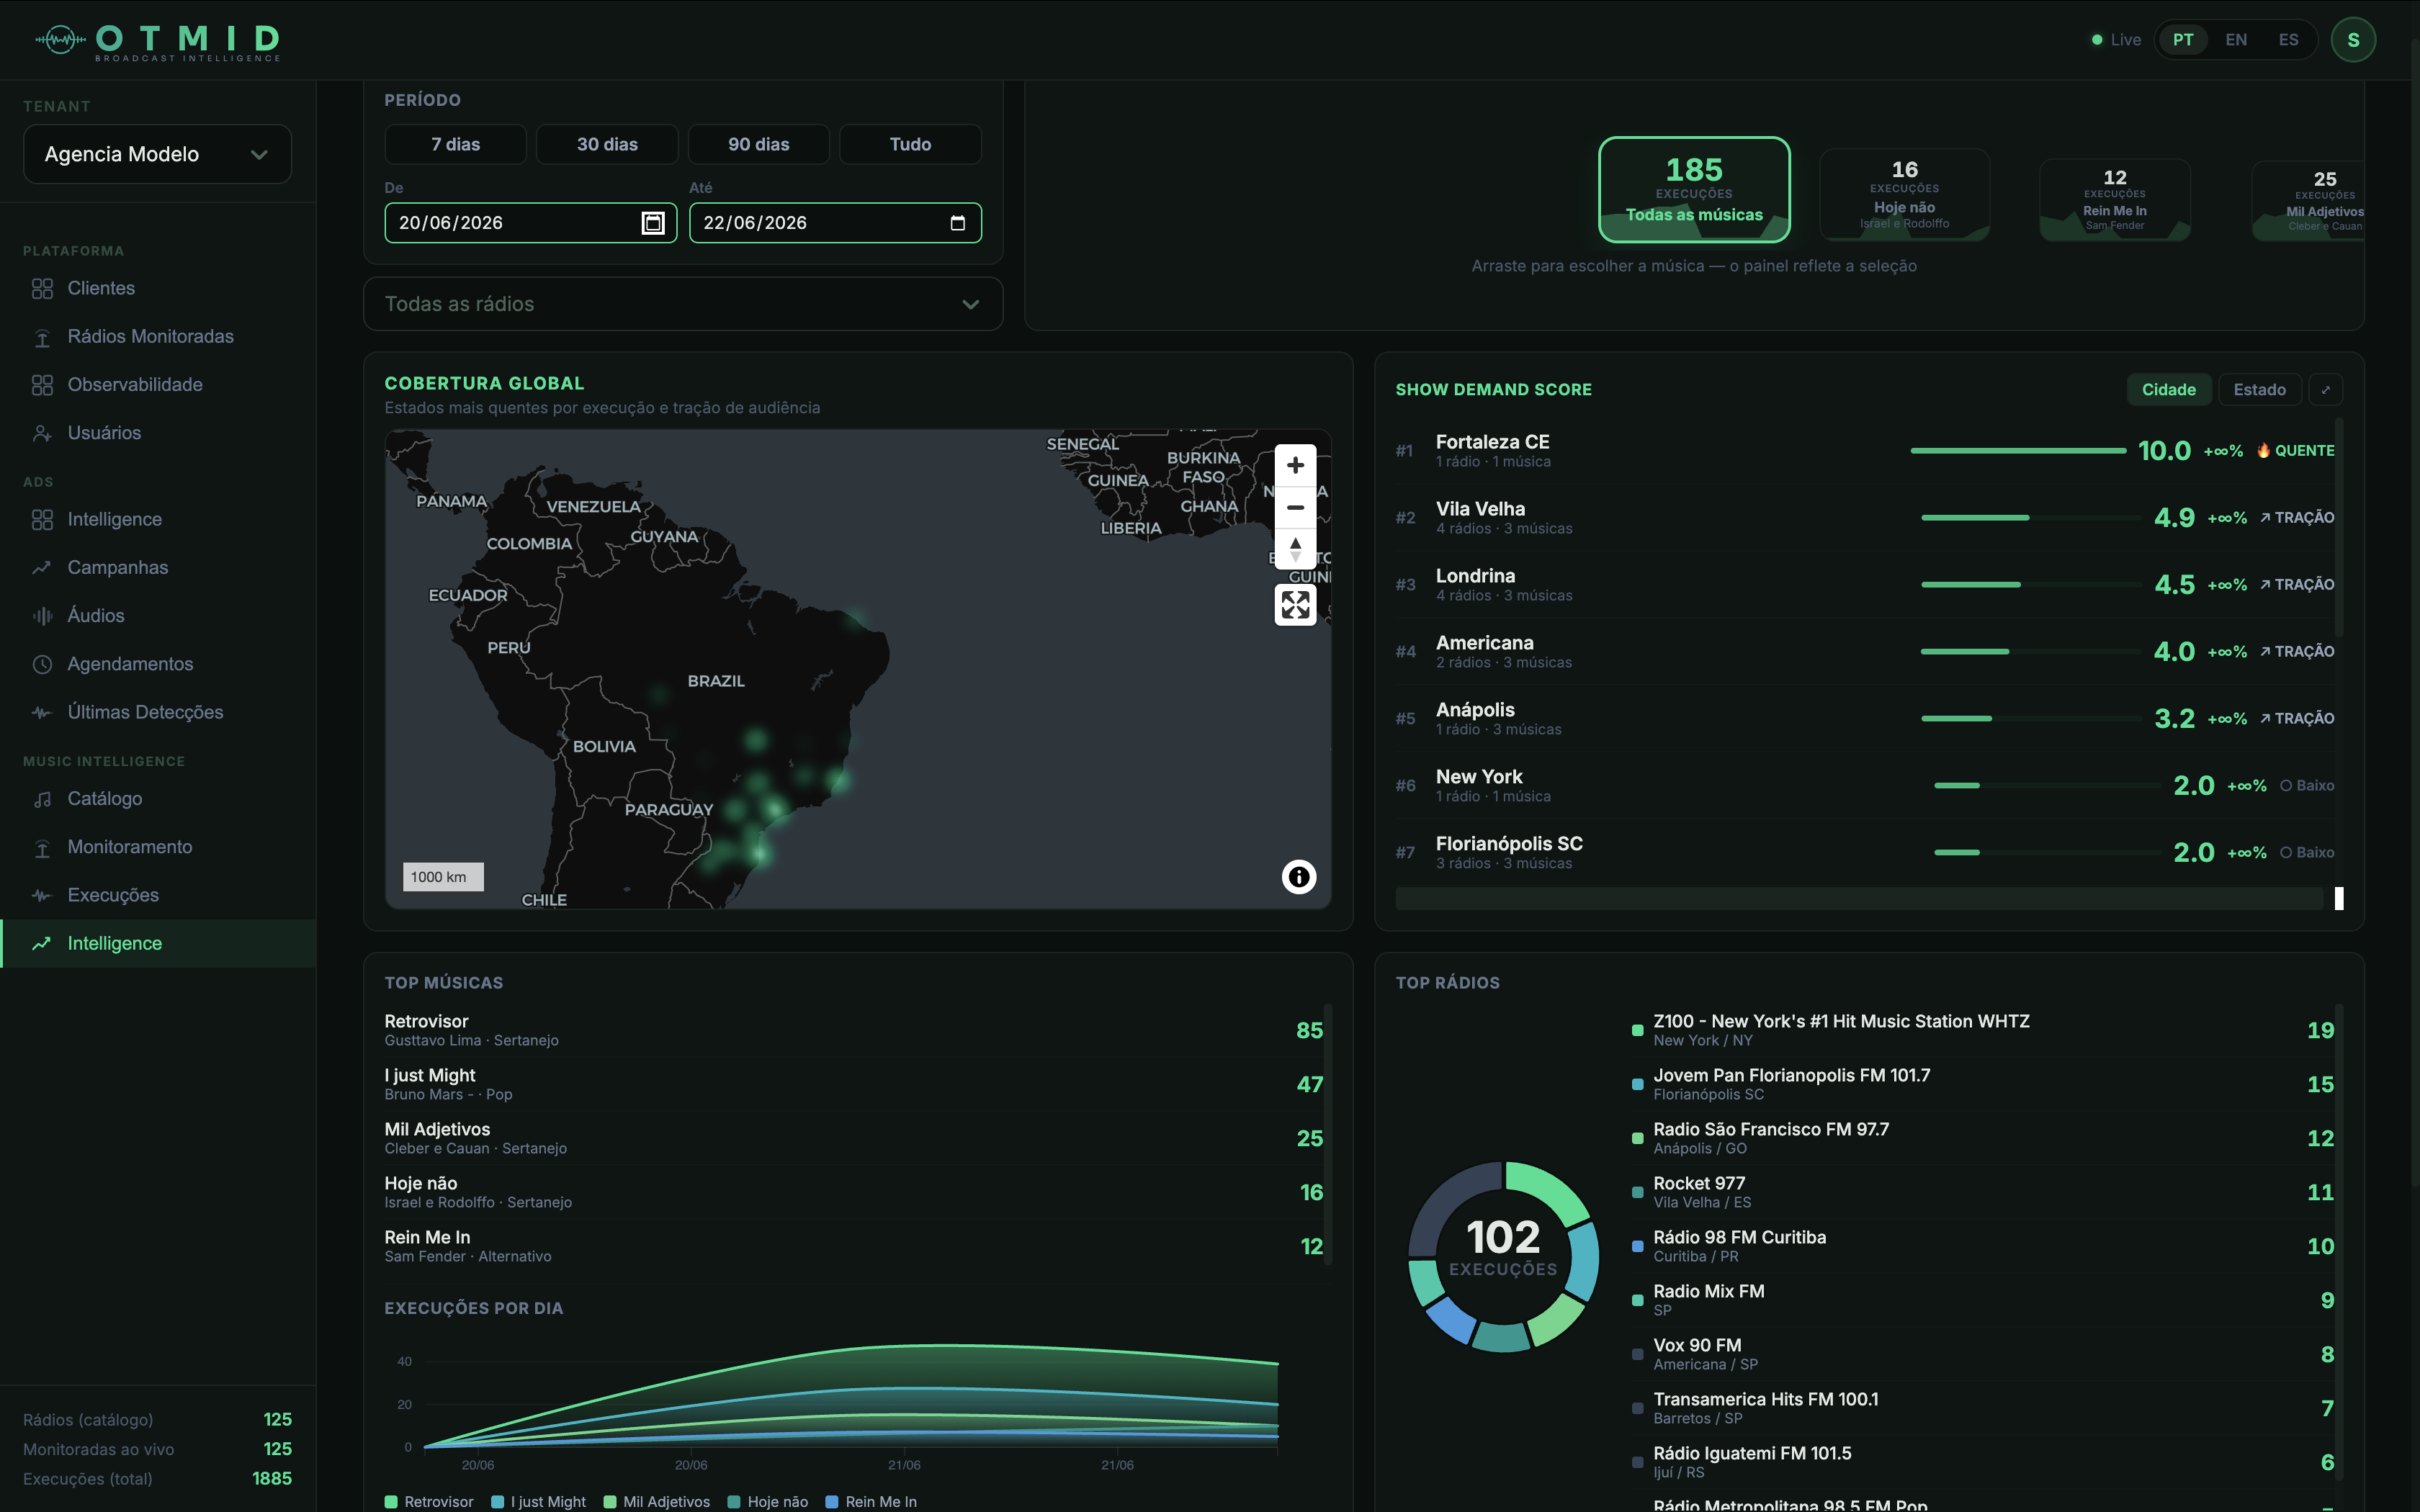Expand the Show Demand Score panel

2325,390
